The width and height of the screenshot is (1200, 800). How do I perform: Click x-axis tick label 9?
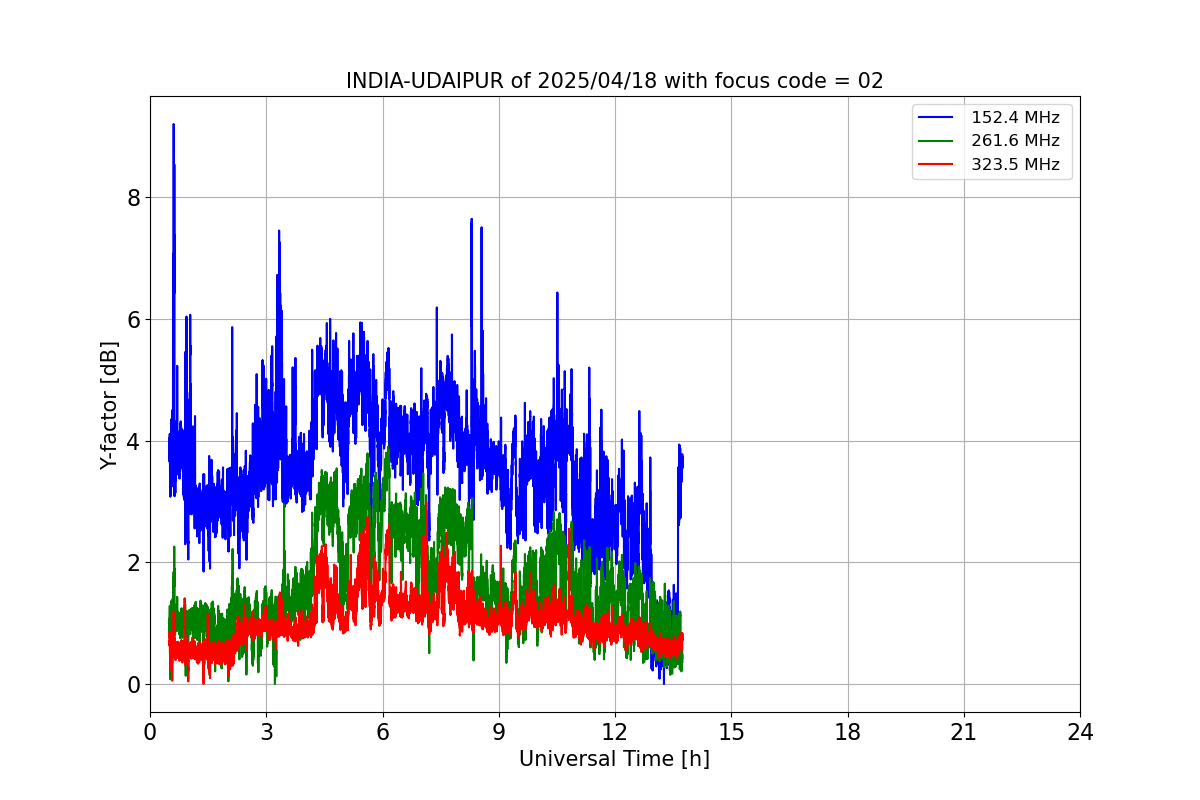click(499, 732)
